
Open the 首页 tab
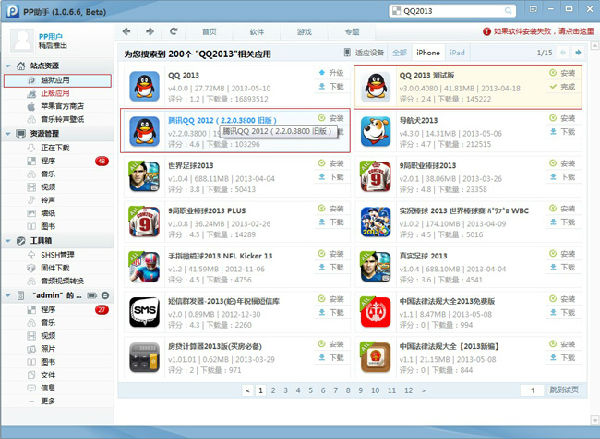pyautogui.click(x=209, y=32)
